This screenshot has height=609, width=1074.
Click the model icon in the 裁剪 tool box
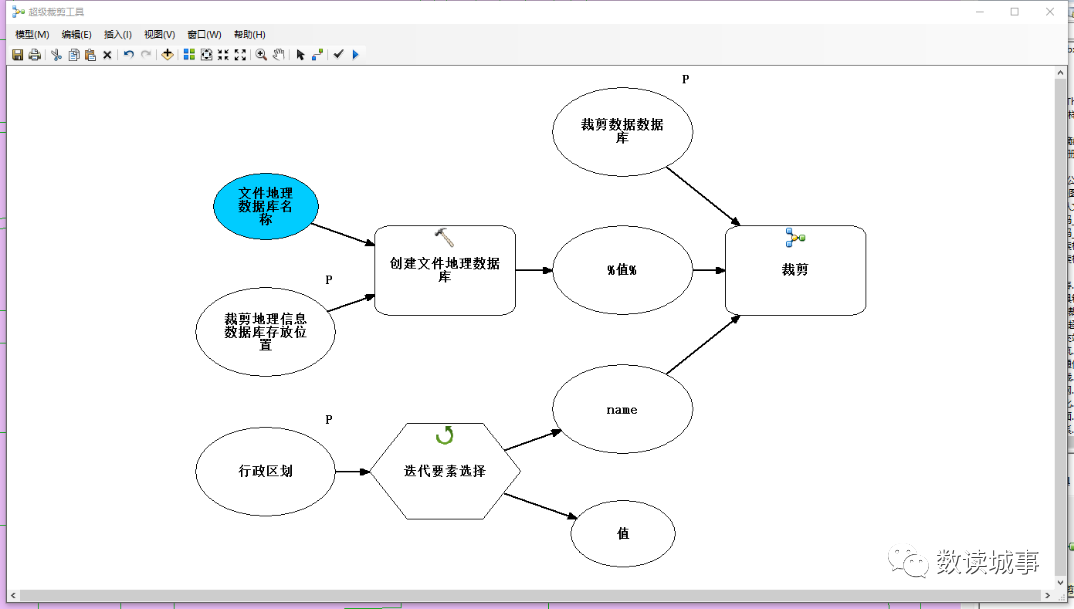point(795,238)
